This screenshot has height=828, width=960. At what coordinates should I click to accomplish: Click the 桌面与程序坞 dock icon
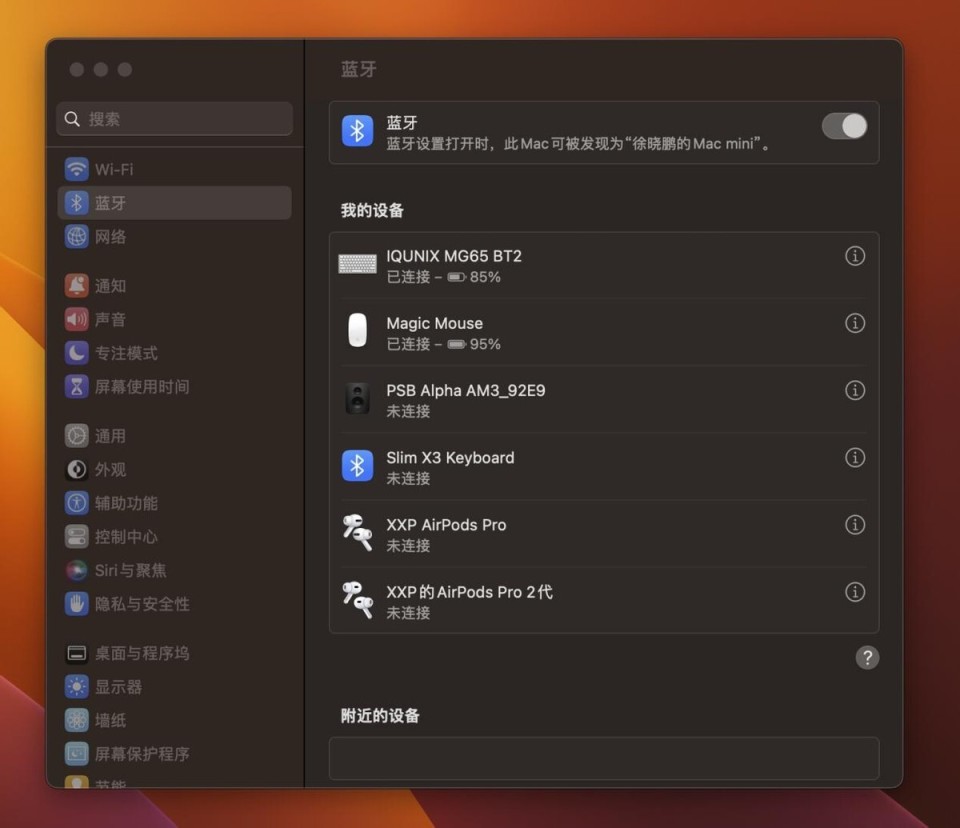pos(77,653)
